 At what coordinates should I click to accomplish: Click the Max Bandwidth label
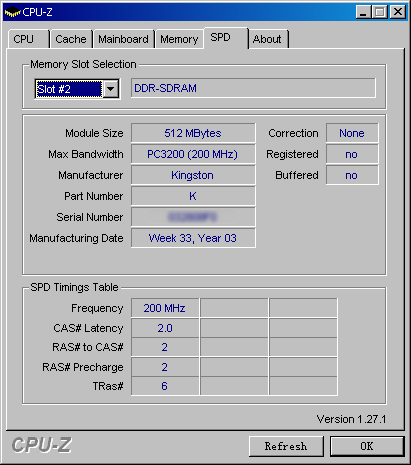(x=86, y=154)
